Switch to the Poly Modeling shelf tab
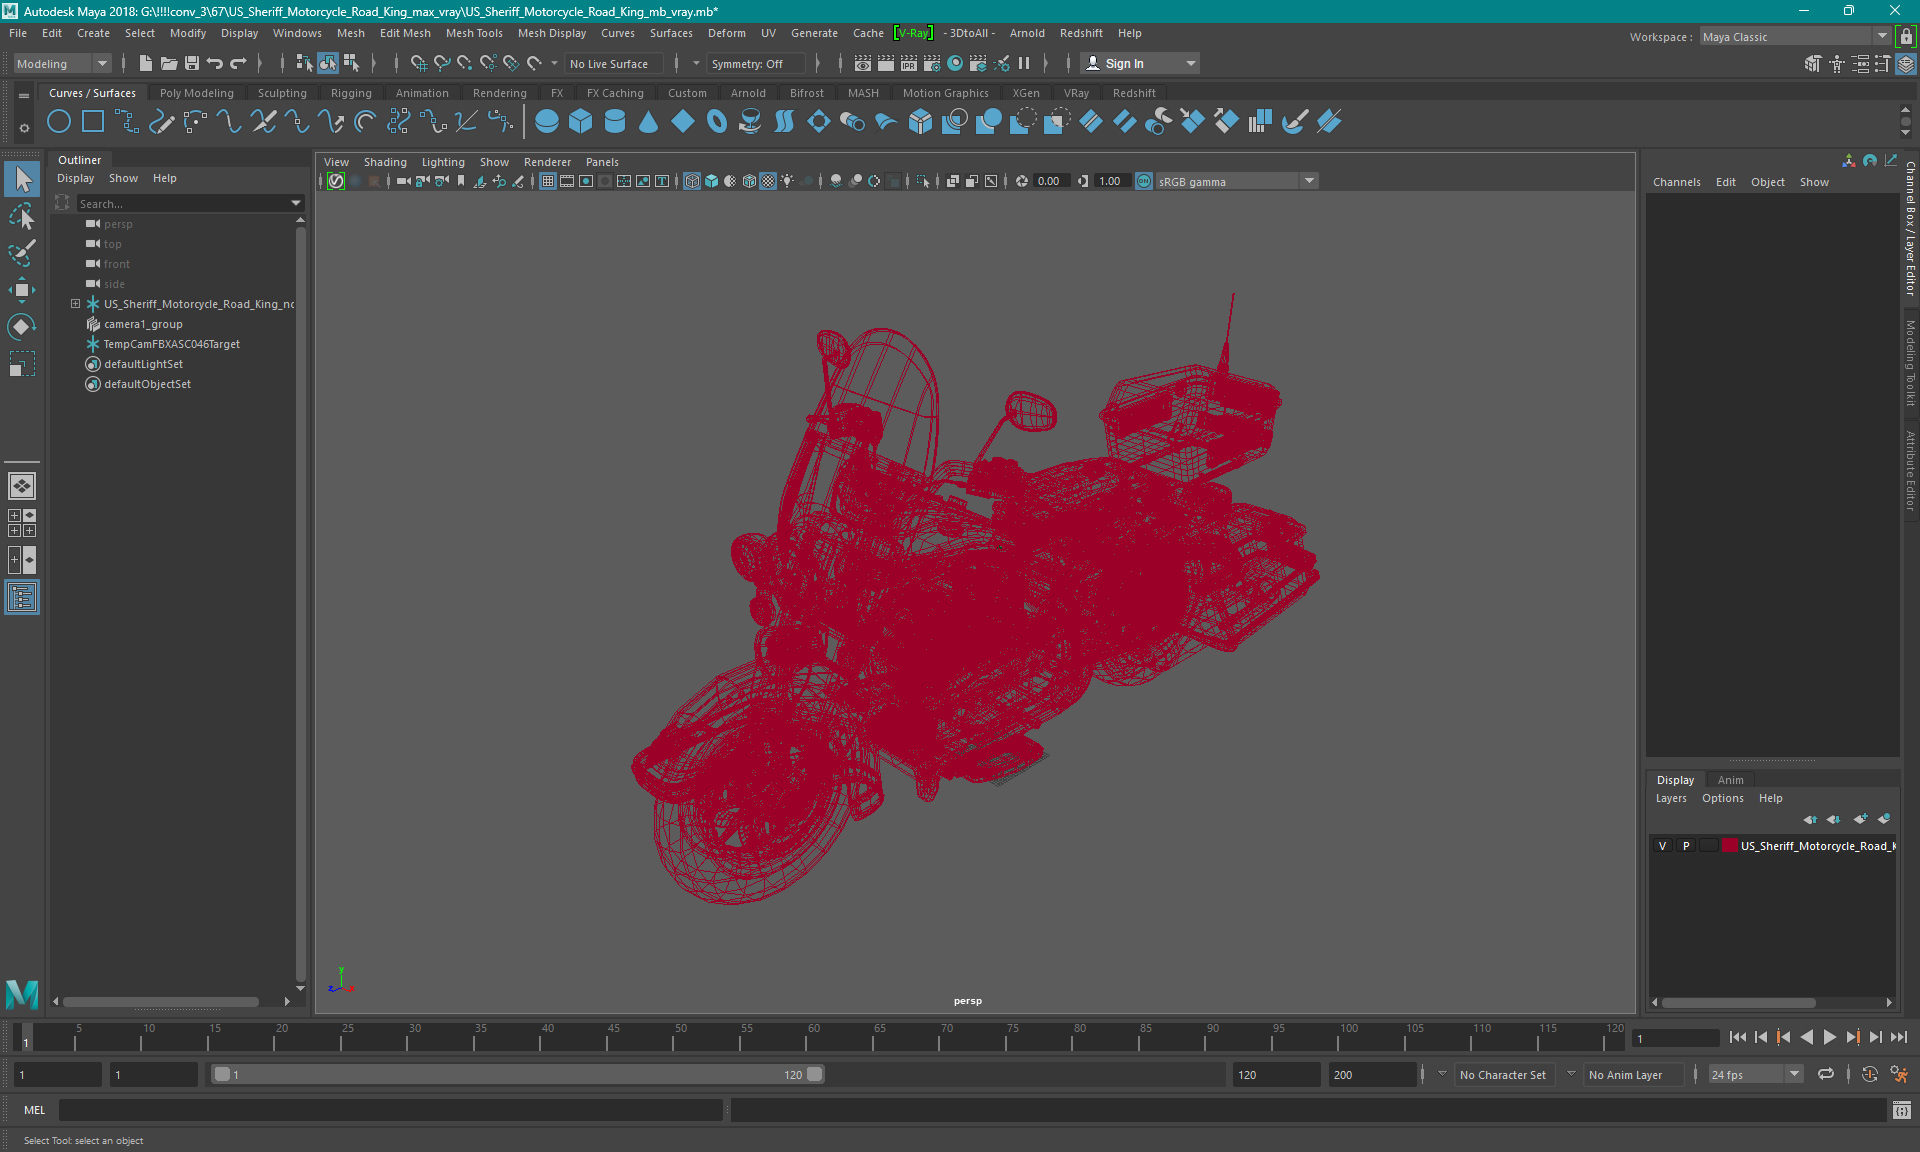Image resolution: width=1920 pixels, height=1152 pixels. coord(197,93)
